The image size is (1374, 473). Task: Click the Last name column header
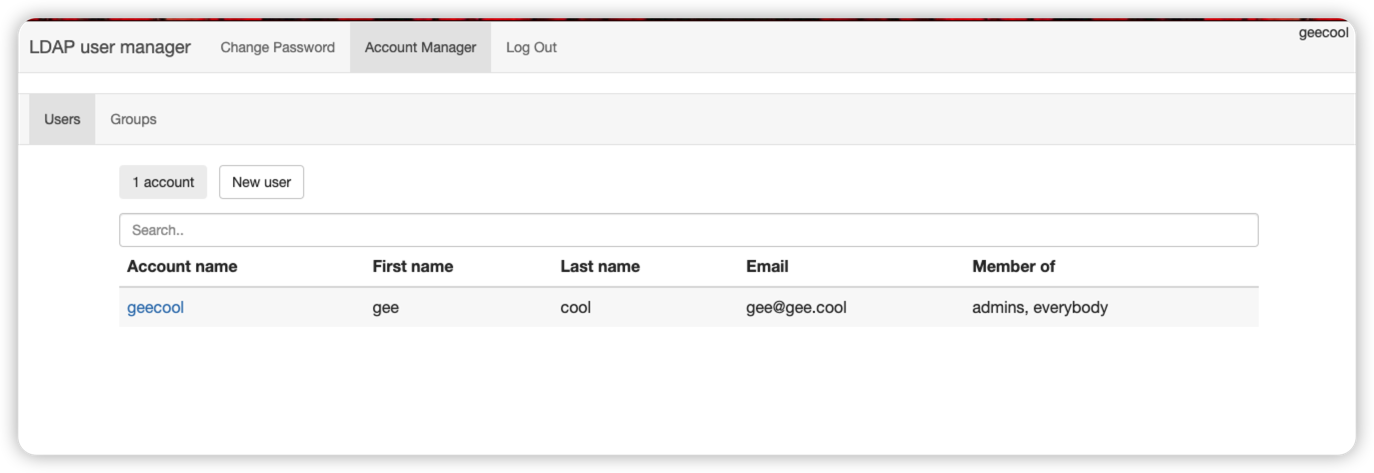point(600,266)
